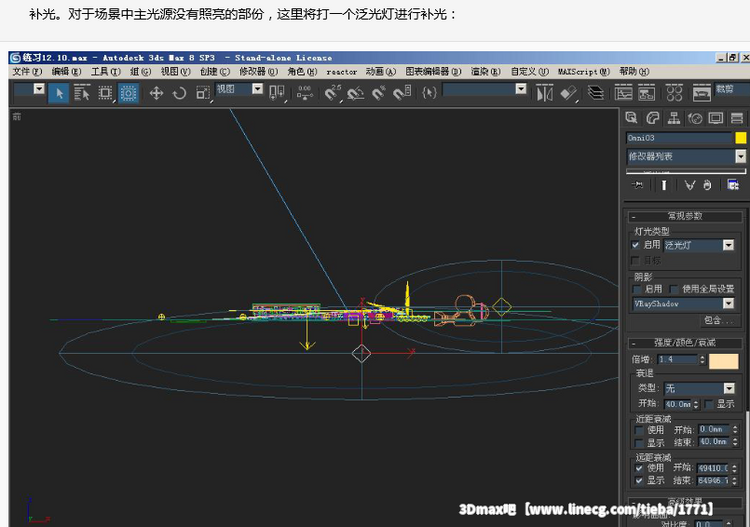This screenshot has width=750, height=527.
Task: Check 使用 in 近距衰减 group
Action: tap(639, 430)
